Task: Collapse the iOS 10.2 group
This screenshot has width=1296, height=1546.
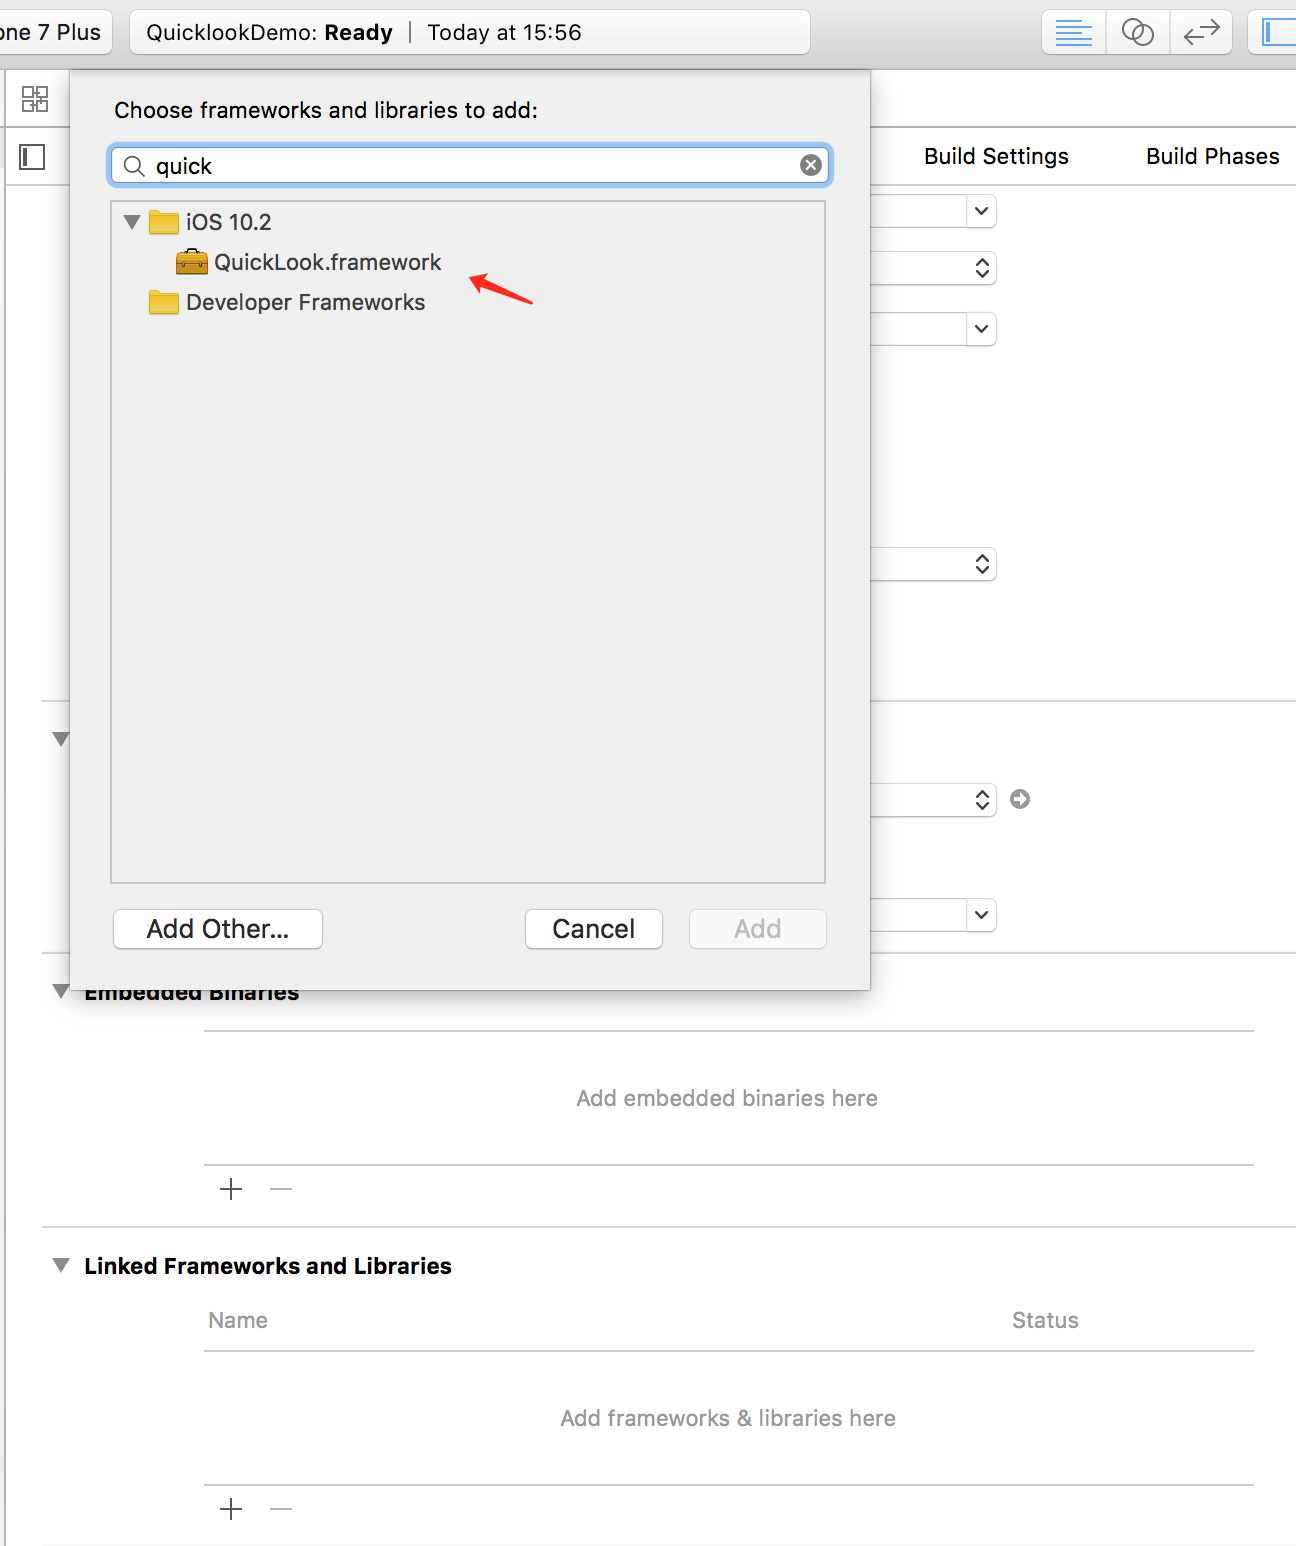Action: 131,222
